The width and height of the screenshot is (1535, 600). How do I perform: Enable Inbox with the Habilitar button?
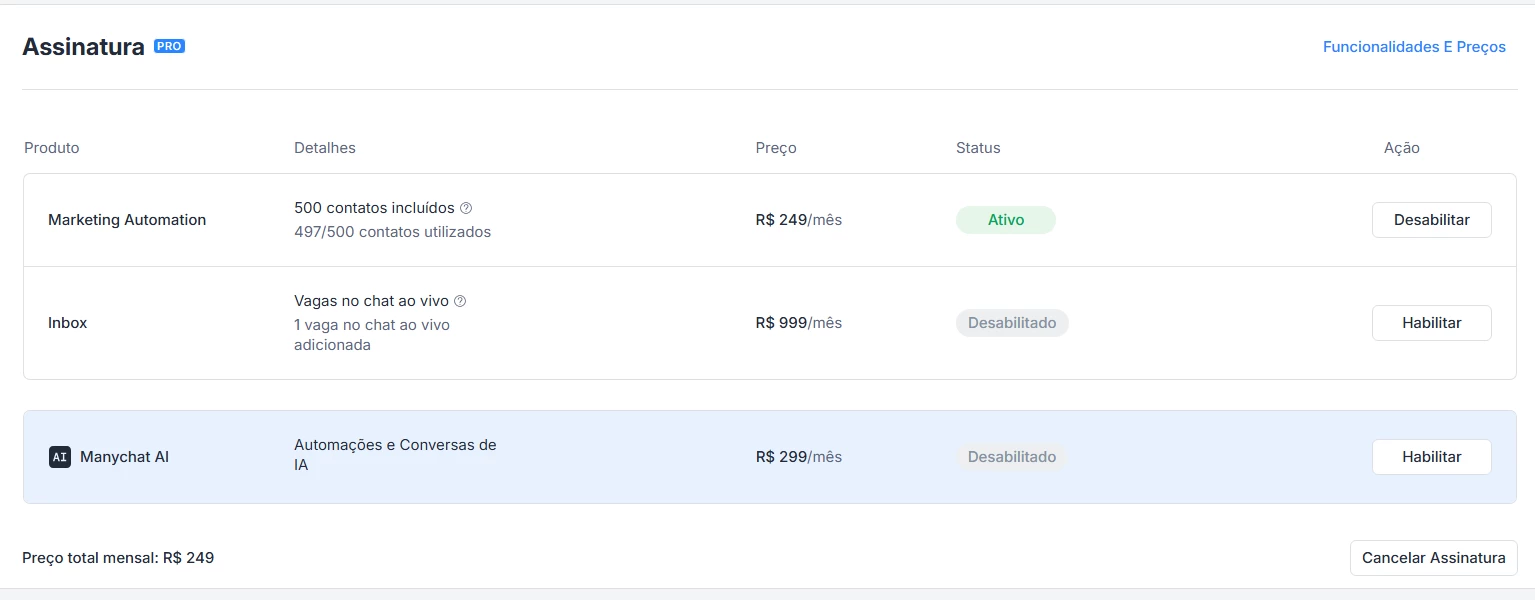coord(1431,323)
